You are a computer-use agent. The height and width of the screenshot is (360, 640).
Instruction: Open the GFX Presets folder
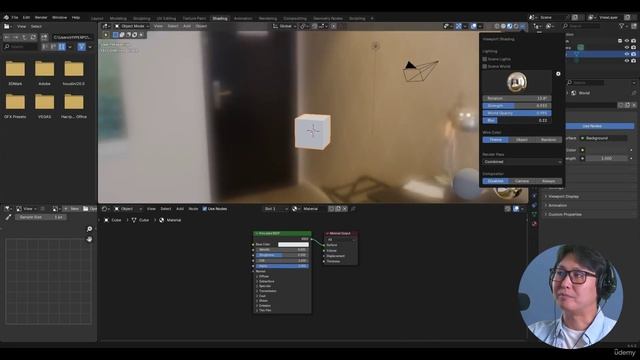tap(15, 106)
